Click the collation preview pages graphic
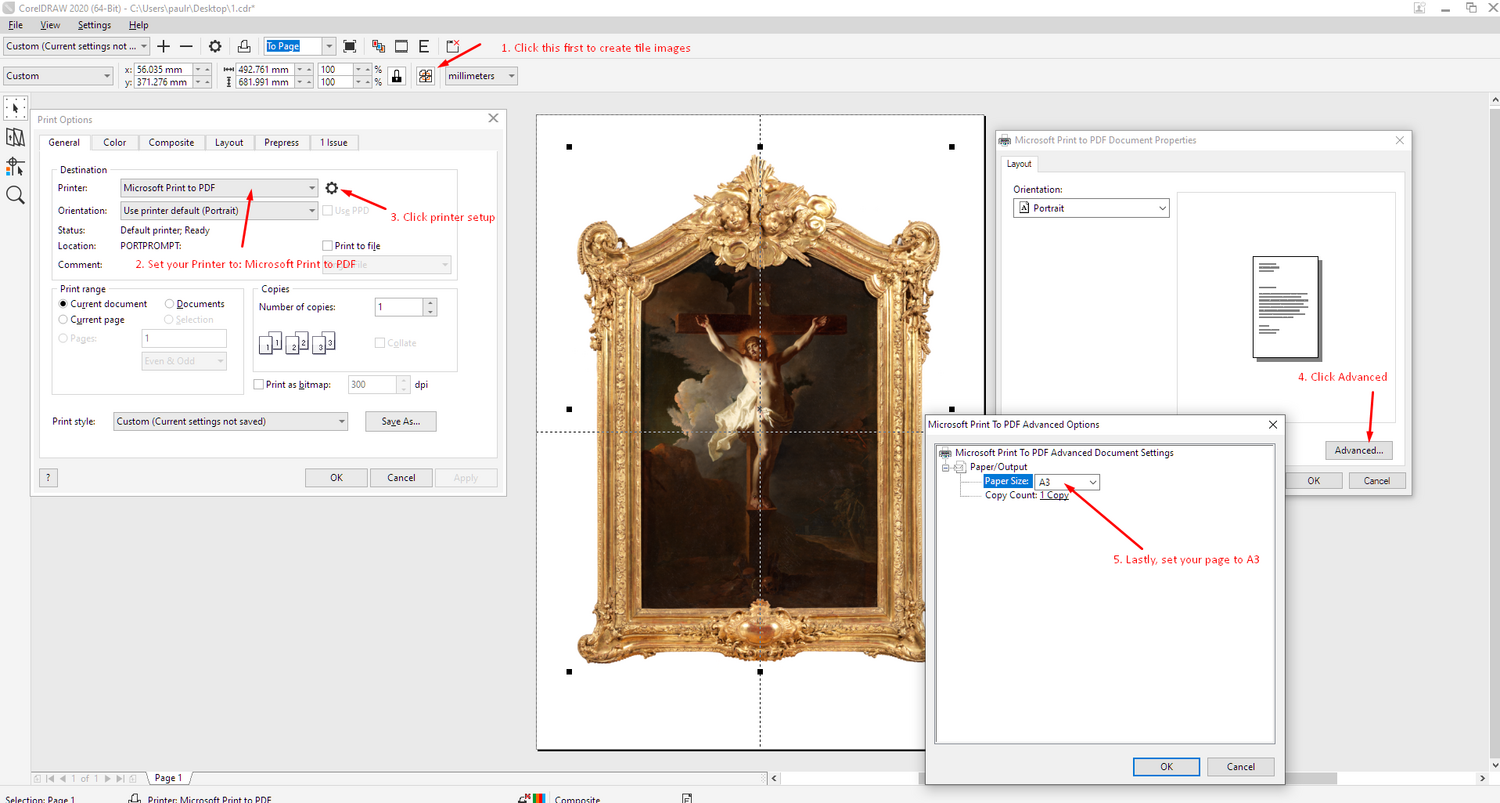The width and height of the screenshot is (1500, 803). [297, 343]
